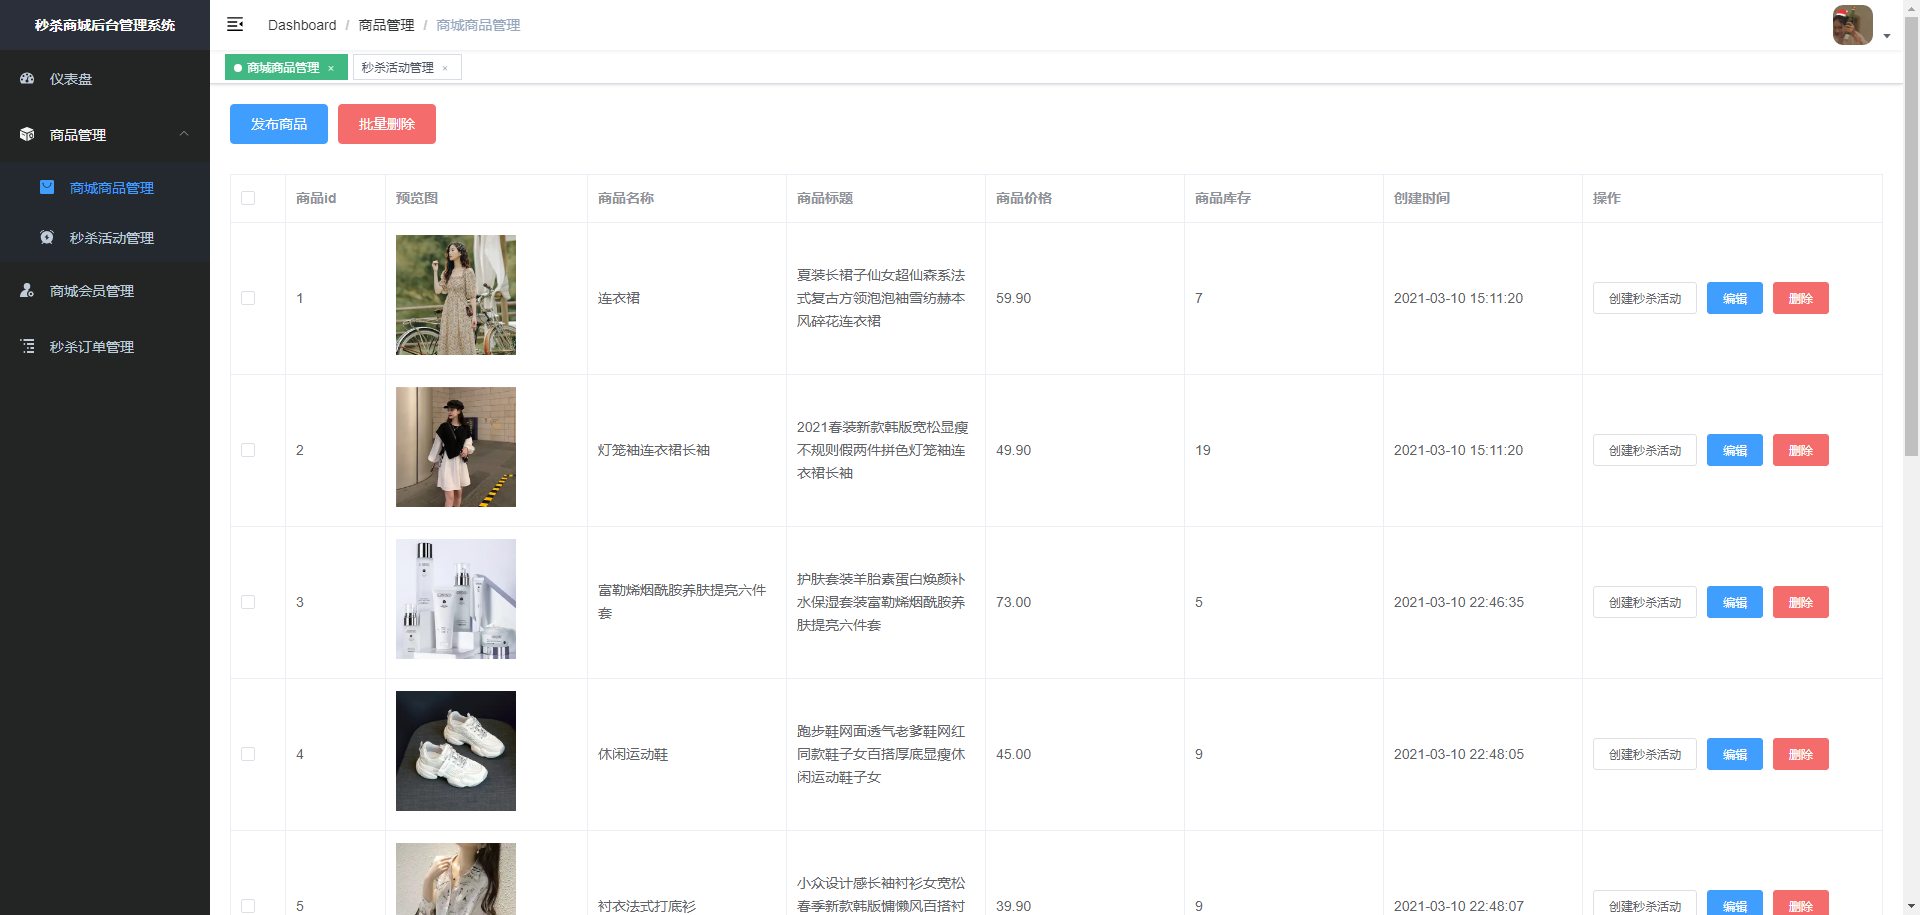Click 创建秒杀活动 for product id 5

click(1644, 903)
